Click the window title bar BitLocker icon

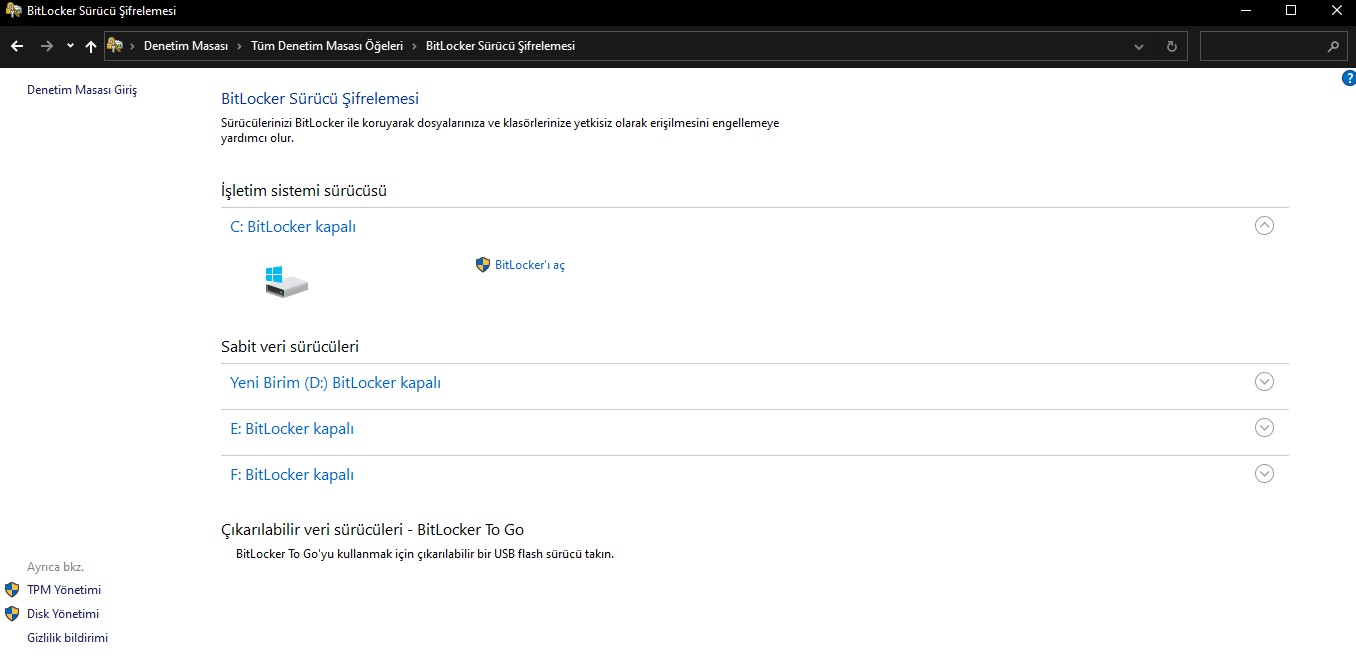[x=13, y=11]
